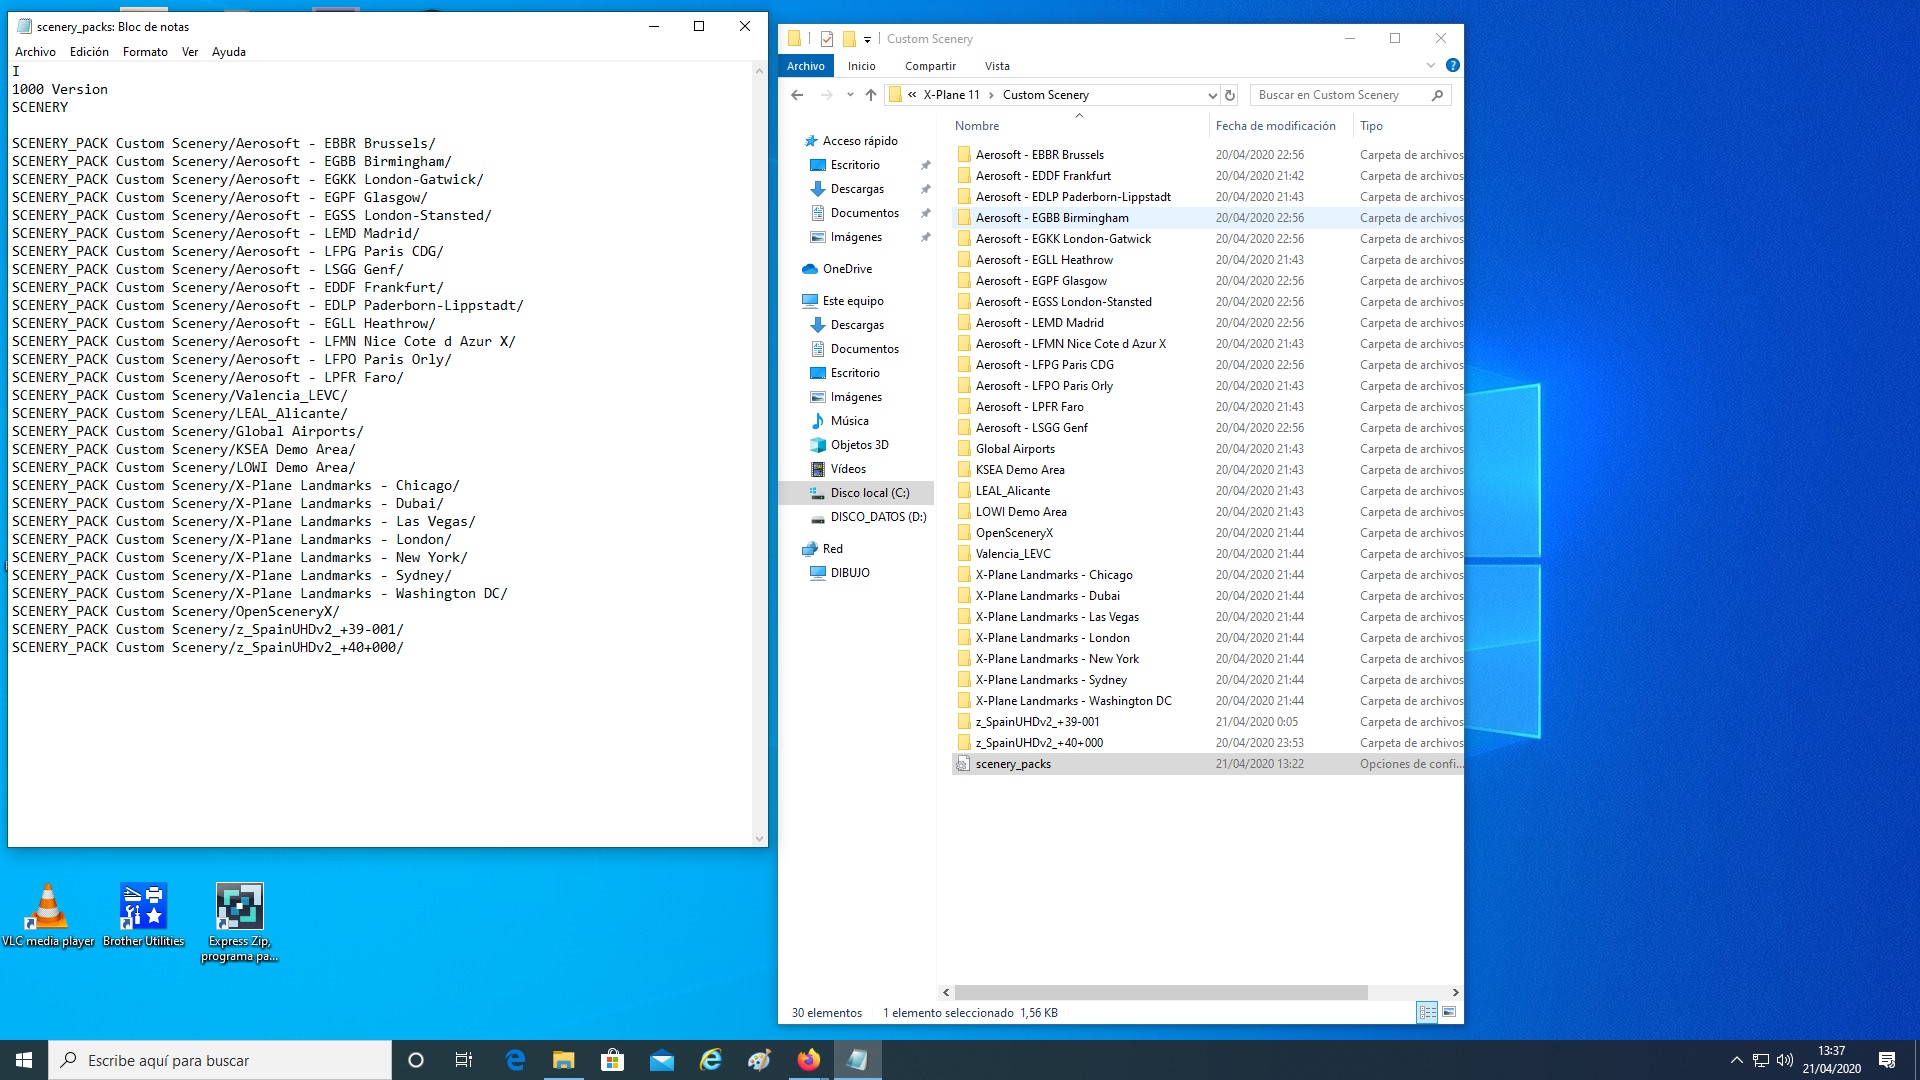Open Explorer Archivo tab

coord(806,66)
